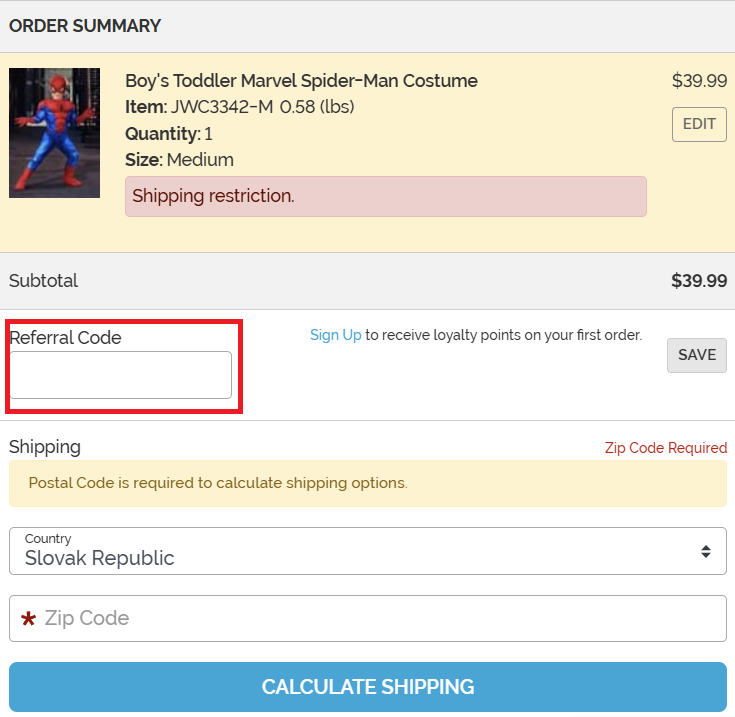
Task: Click the red required asterisk icon
Action: [x=28, y=620]
